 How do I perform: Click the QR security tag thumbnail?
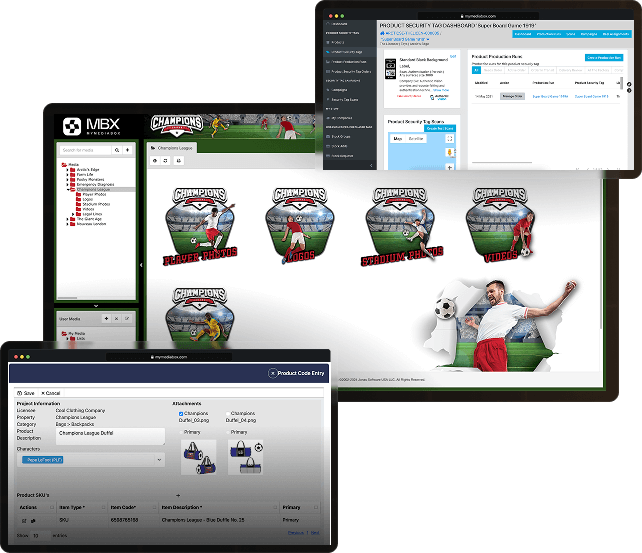391,69
